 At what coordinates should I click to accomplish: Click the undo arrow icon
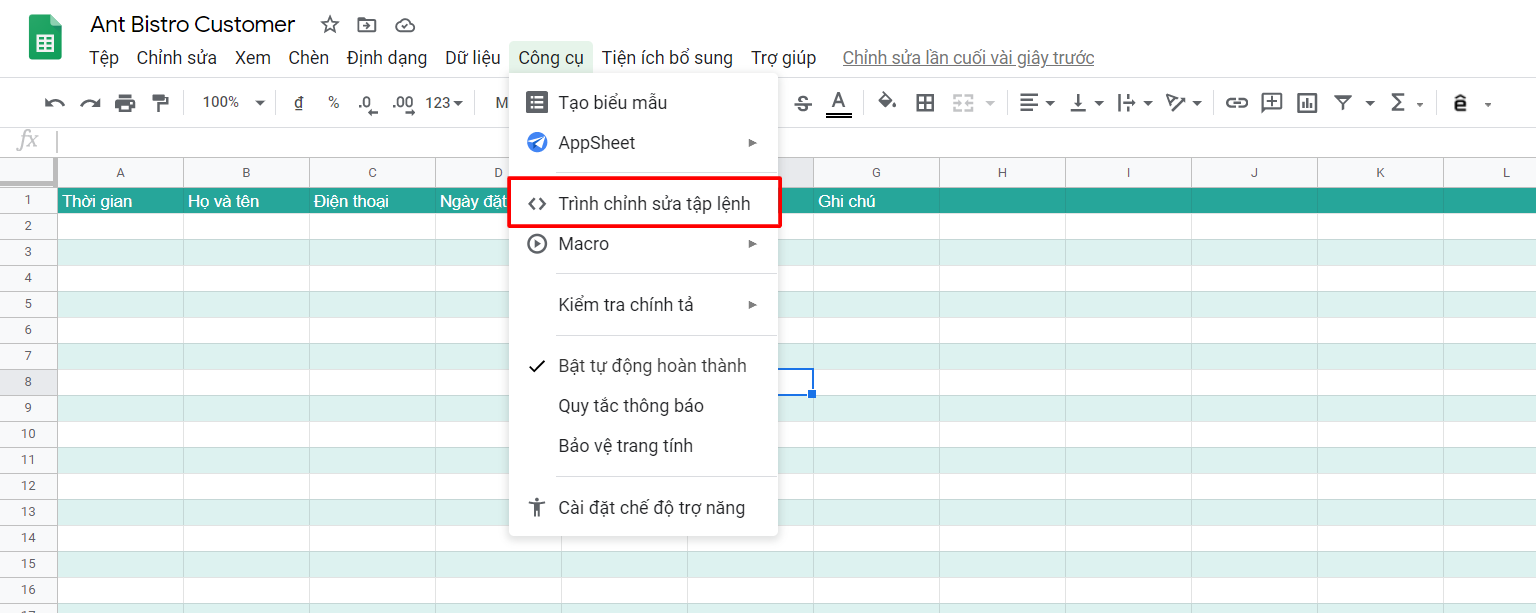[x=55, y=102]
